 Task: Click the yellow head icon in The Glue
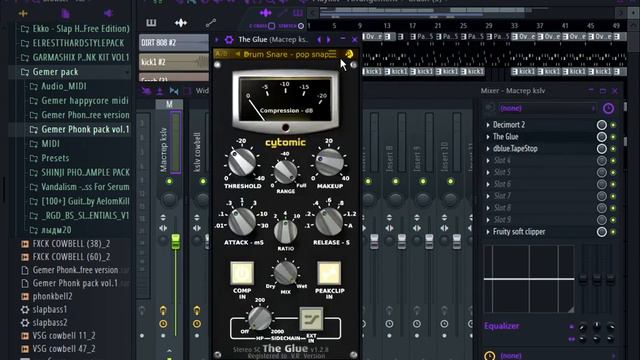[x=349, y=54]
